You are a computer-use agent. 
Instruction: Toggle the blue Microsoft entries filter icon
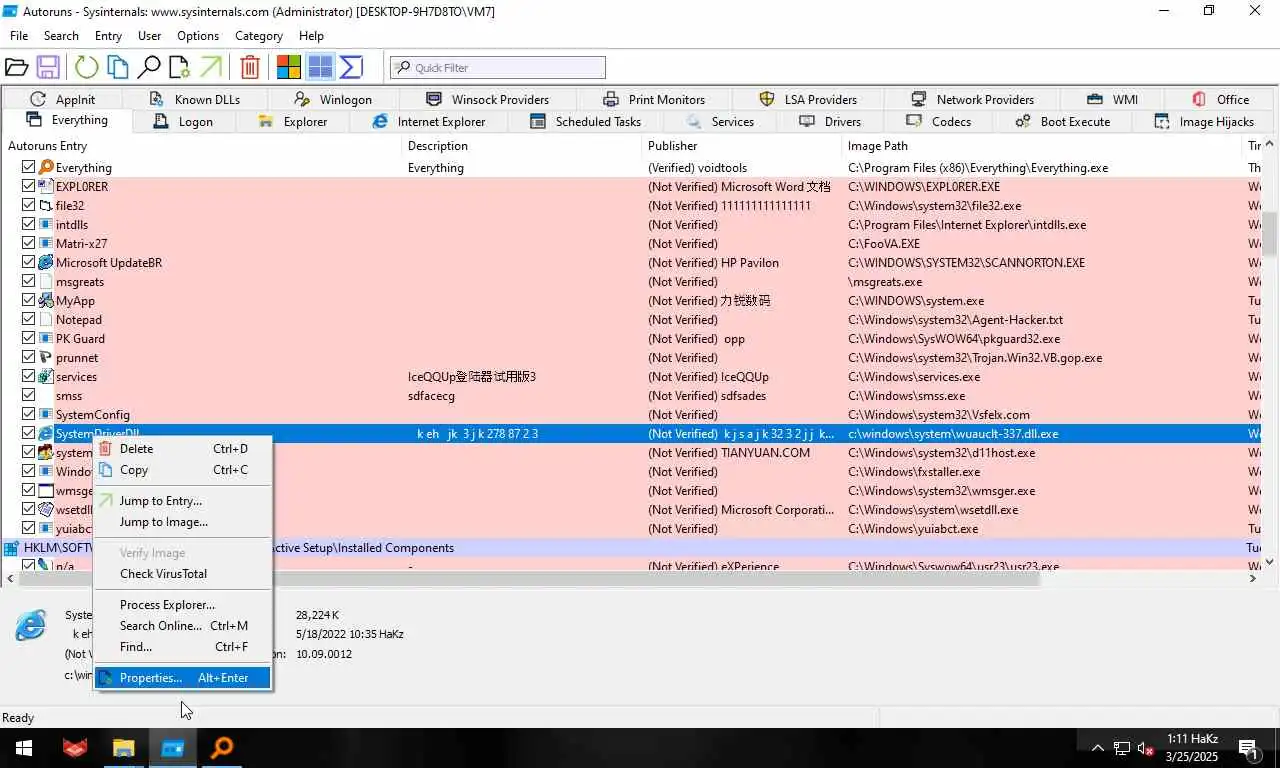(x=320, y=67)
